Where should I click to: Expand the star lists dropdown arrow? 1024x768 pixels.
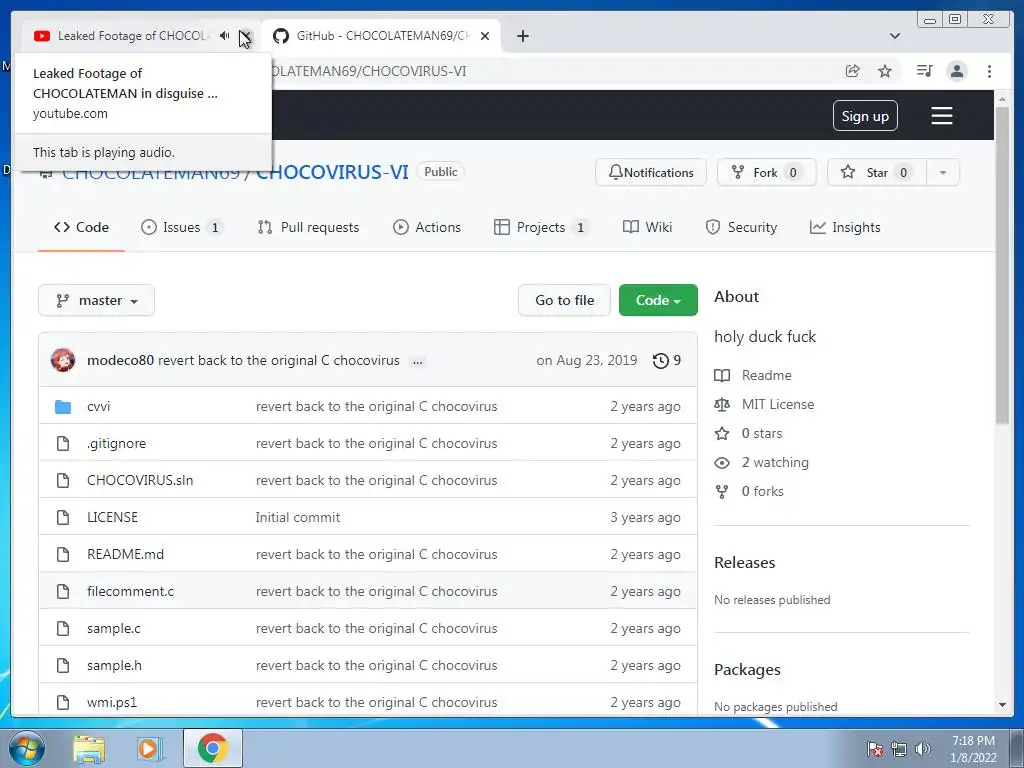(943, 172)
